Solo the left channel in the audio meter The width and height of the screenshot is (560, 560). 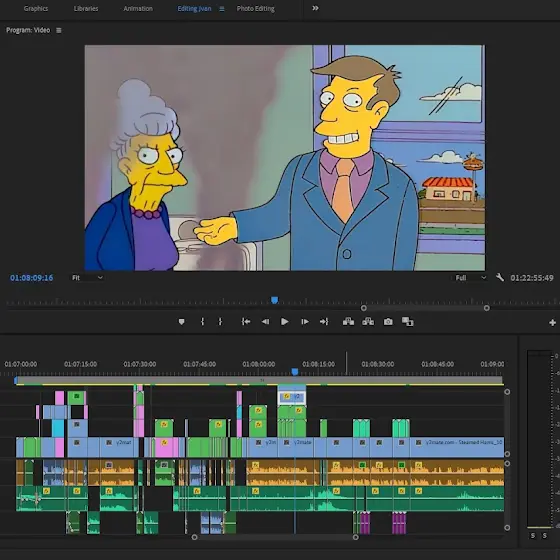coord(533,535)
